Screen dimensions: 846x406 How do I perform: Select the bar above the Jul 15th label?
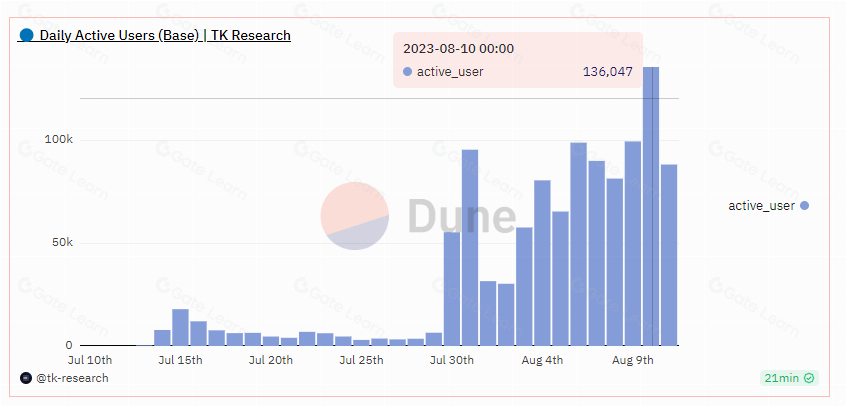coord(180,327)
